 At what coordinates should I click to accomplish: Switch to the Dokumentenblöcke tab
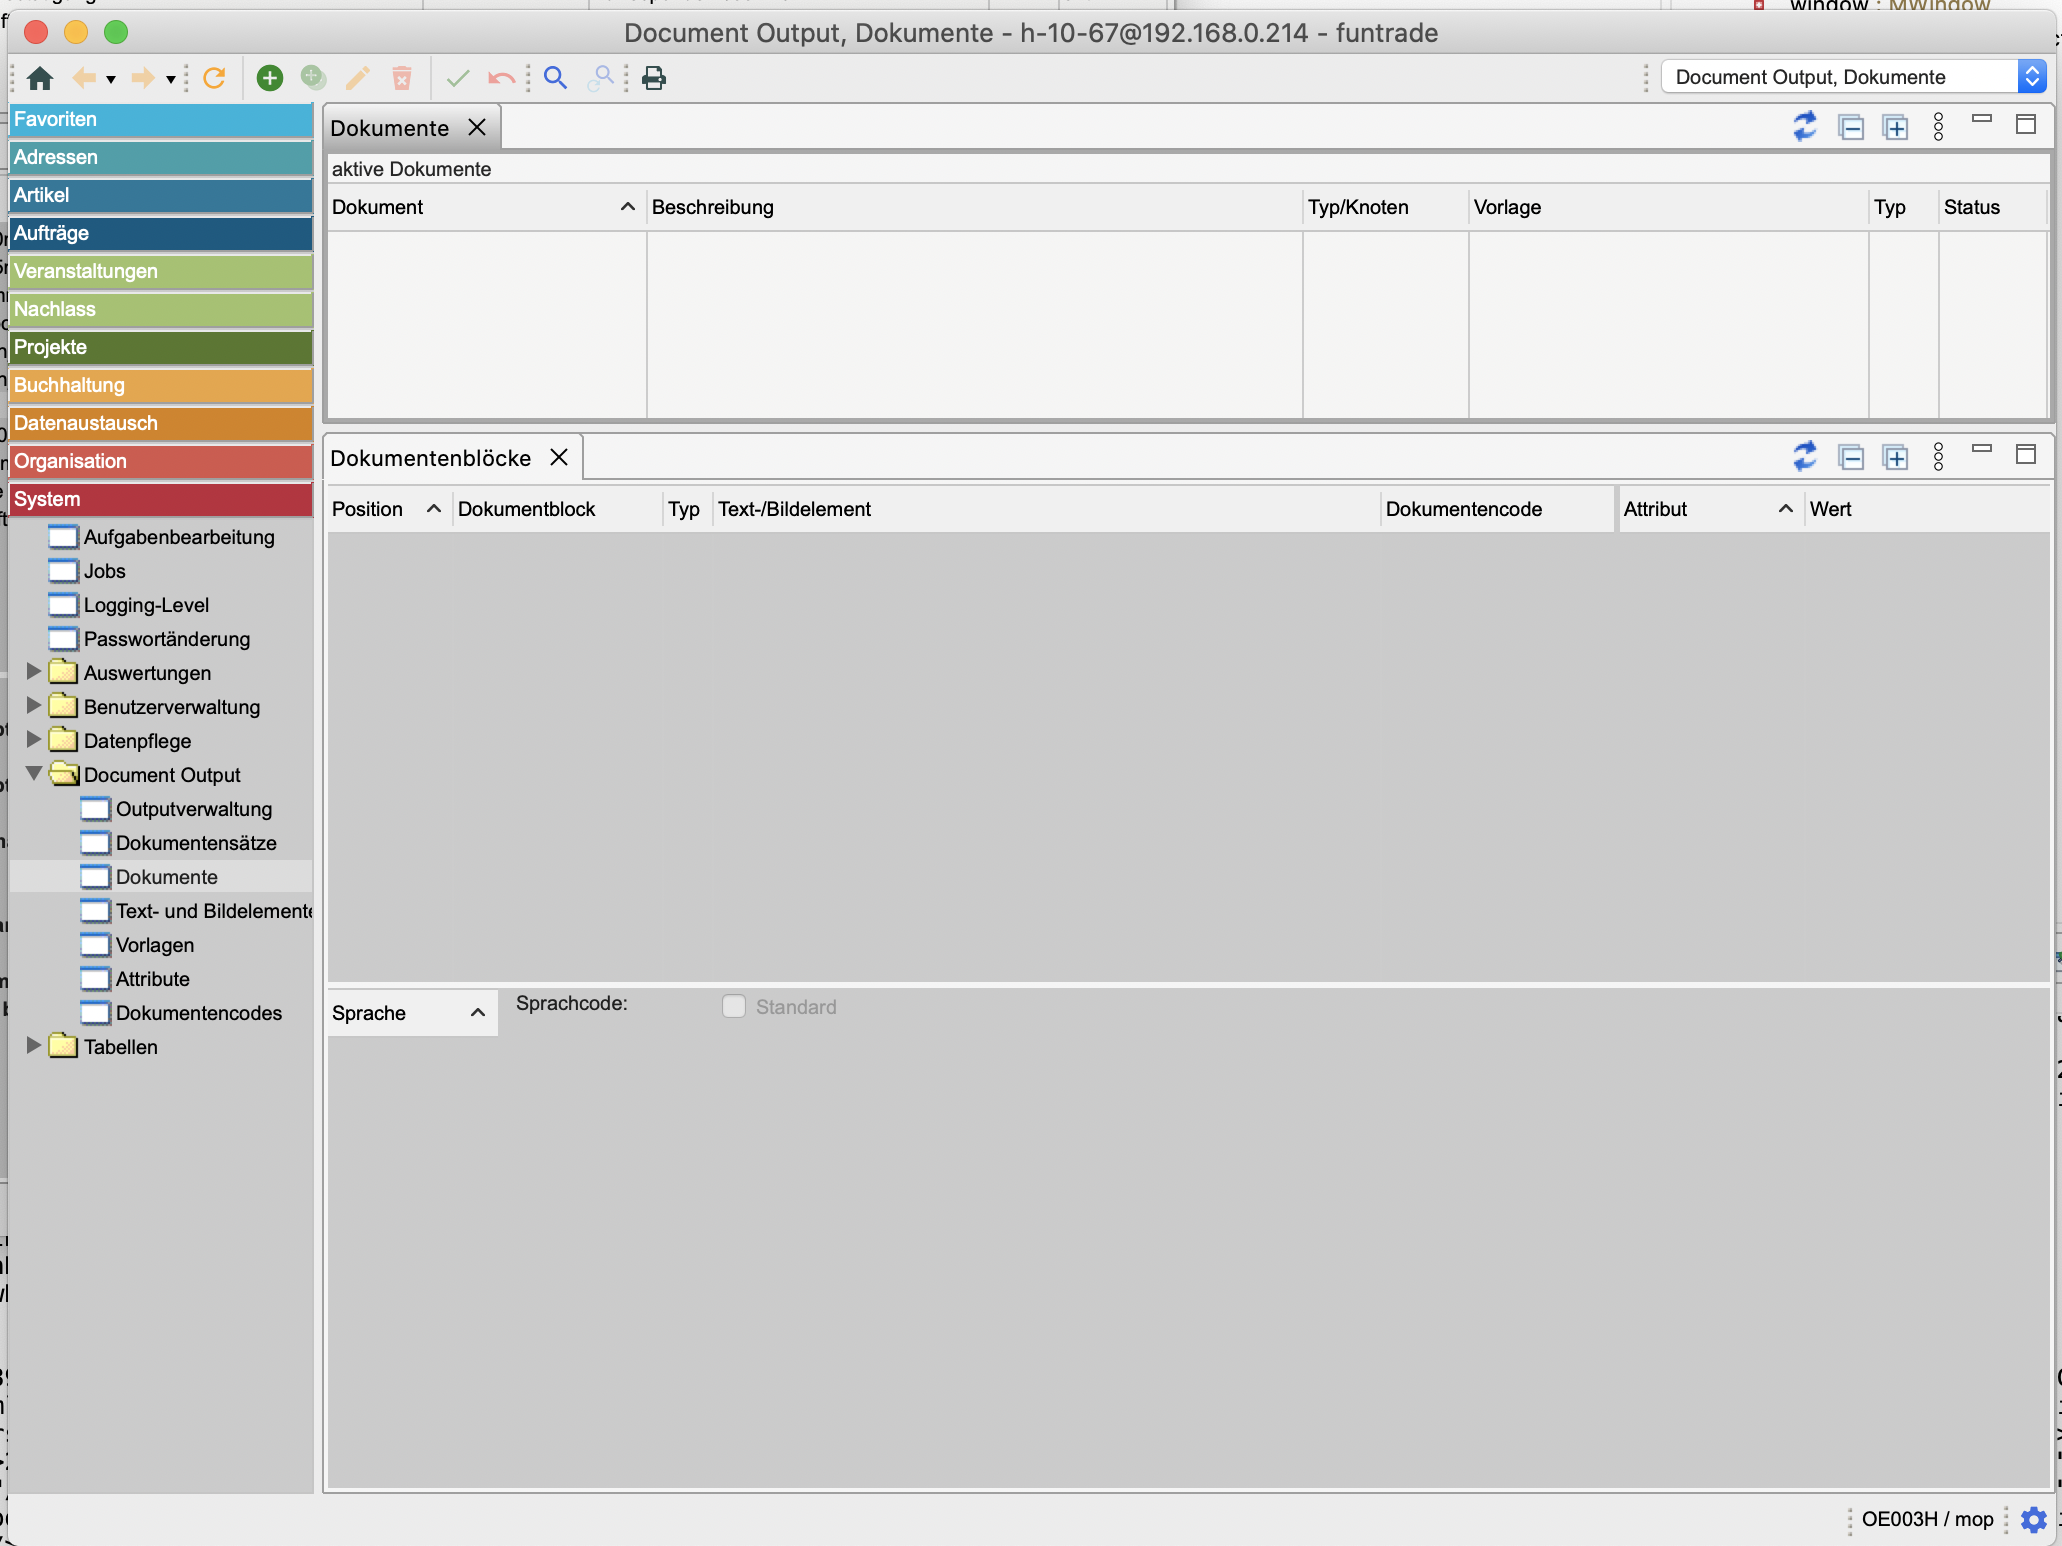(430, 458)
